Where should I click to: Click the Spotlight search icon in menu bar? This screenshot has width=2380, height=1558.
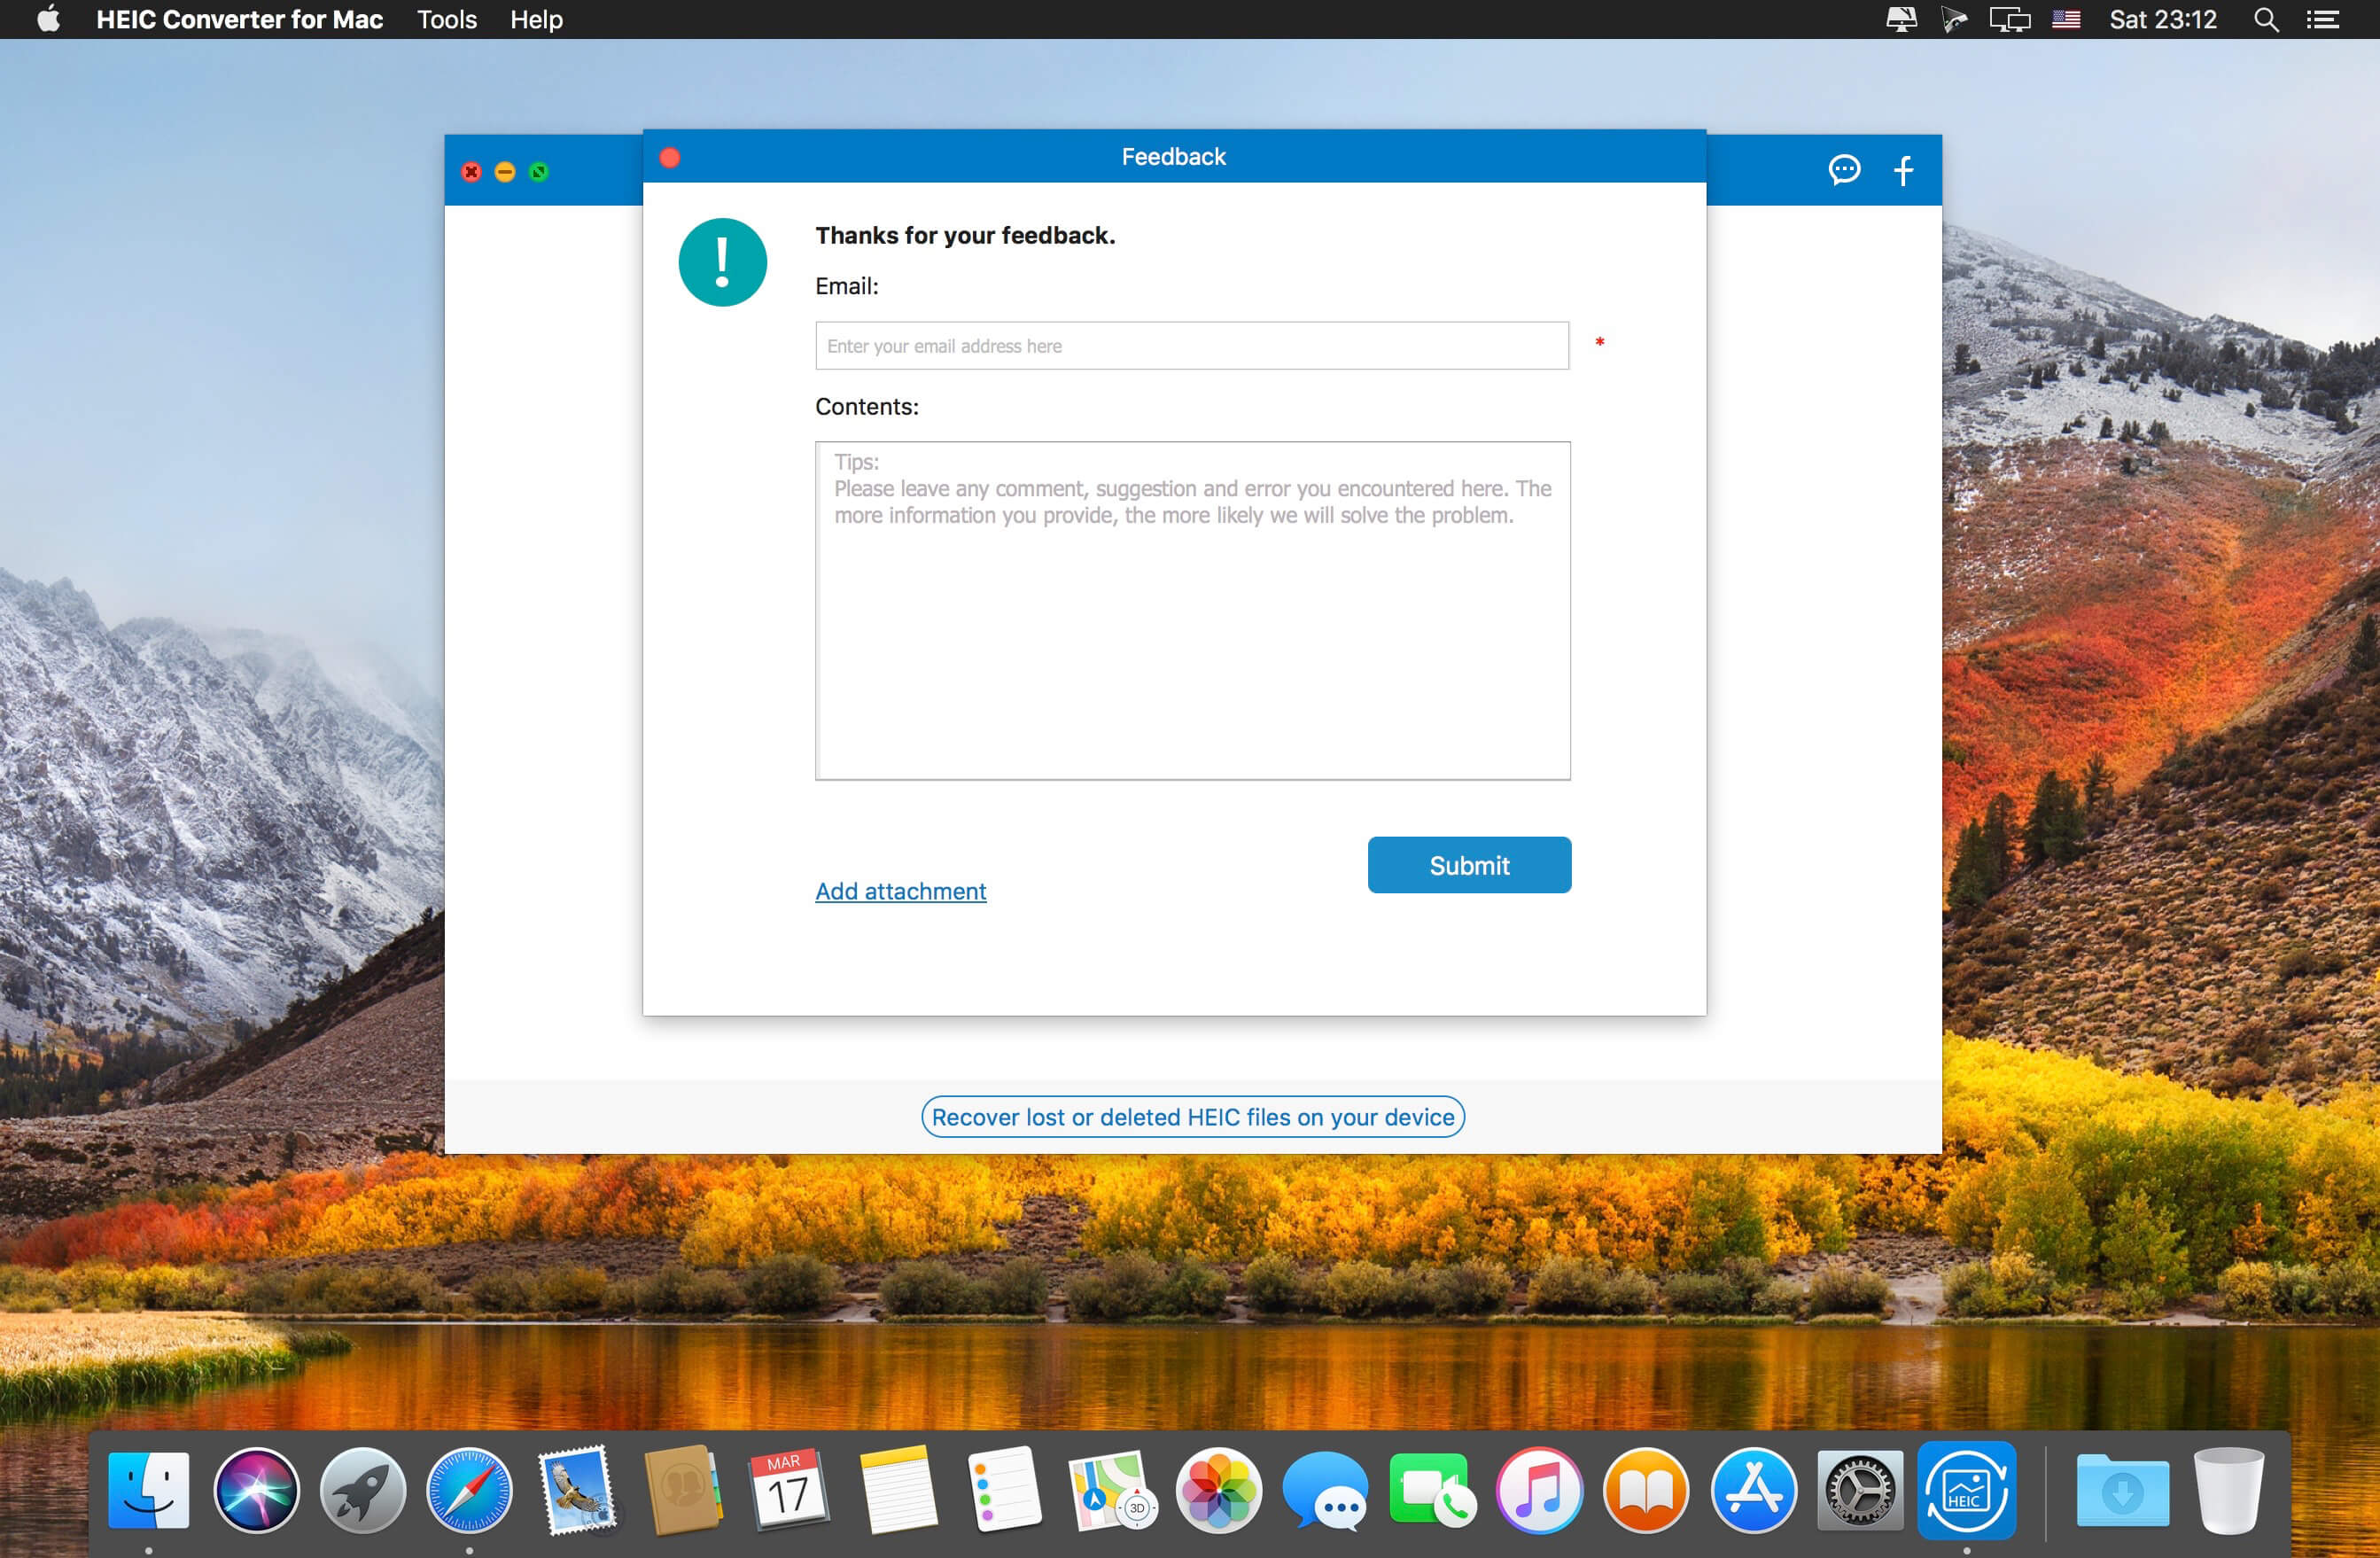coord(2266,19)
